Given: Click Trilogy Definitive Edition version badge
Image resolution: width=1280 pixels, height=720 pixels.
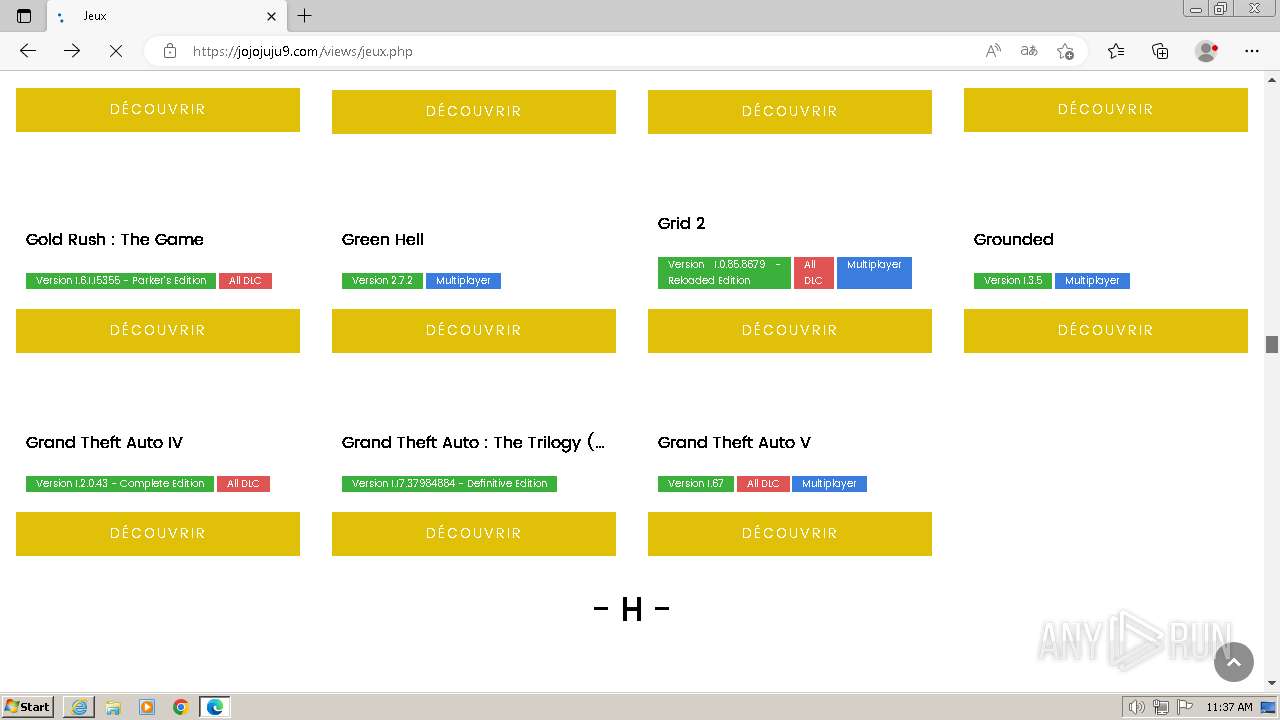Looking at the screenshot, I should point(449,484).
